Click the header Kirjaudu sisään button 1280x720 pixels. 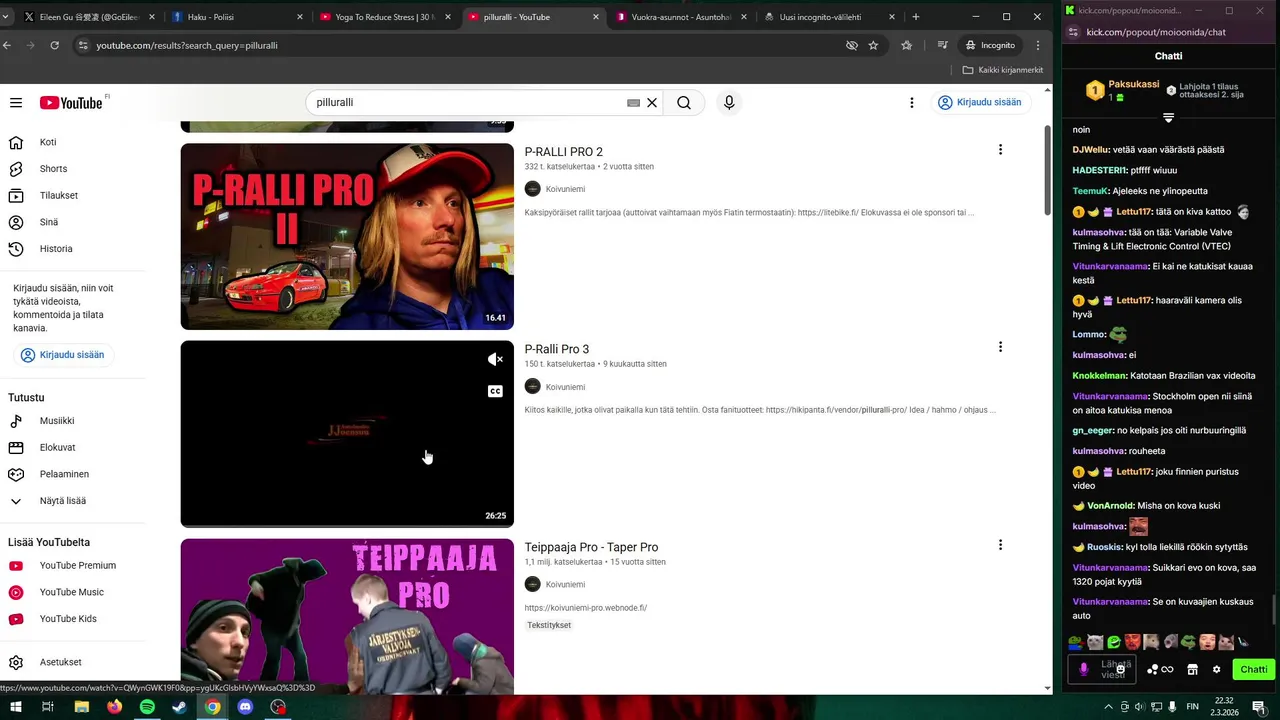[979, 102]
